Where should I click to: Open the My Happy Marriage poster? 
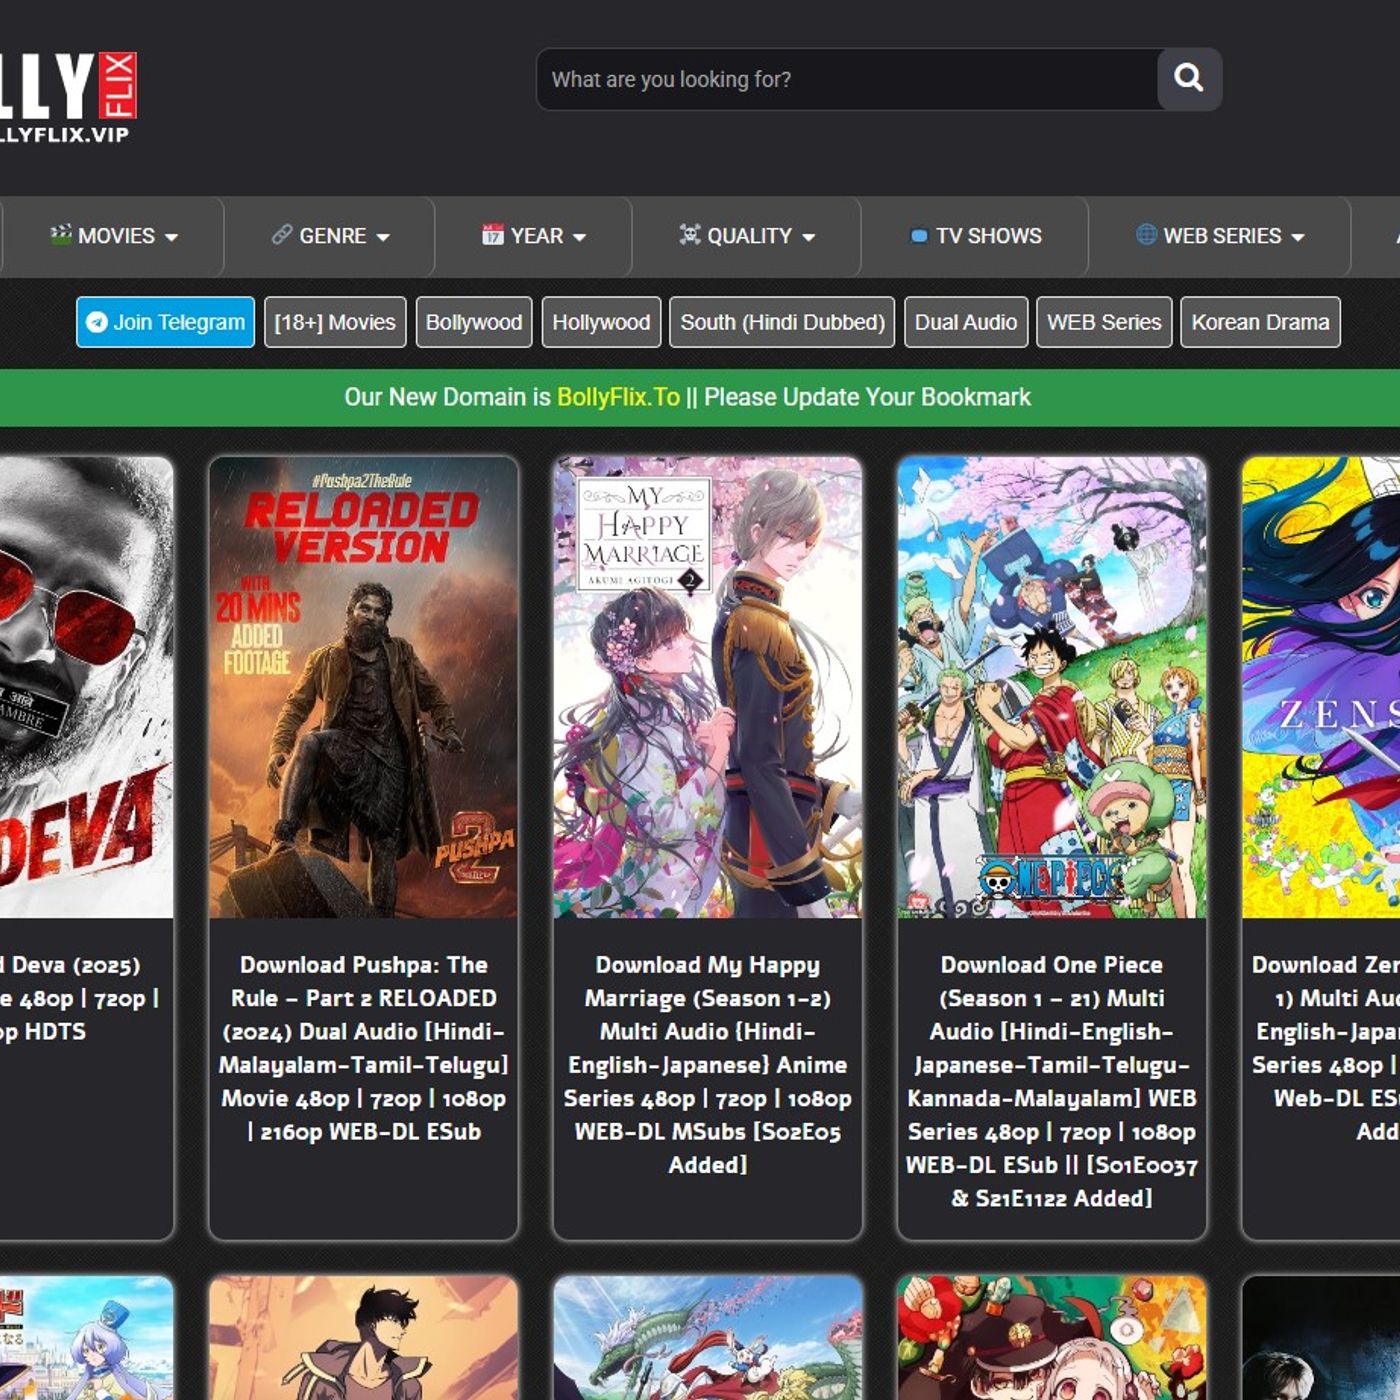pyautogui.click(x=708, y=688)
